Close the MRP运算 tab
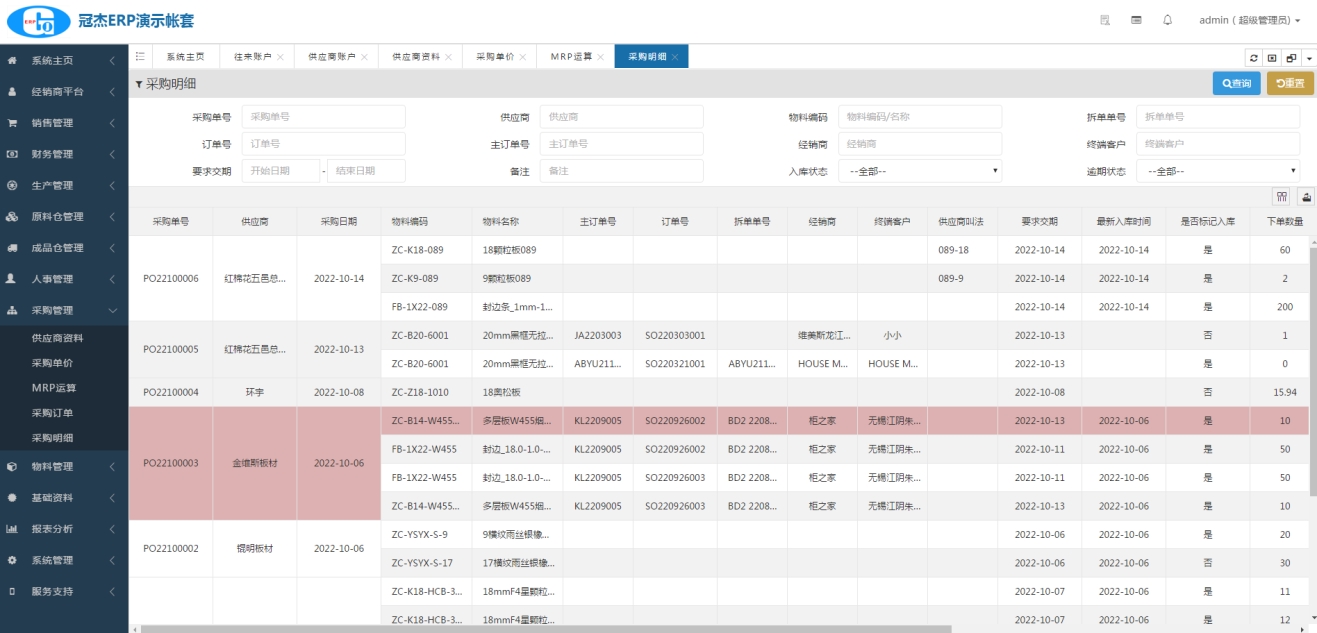 [602, 57]
